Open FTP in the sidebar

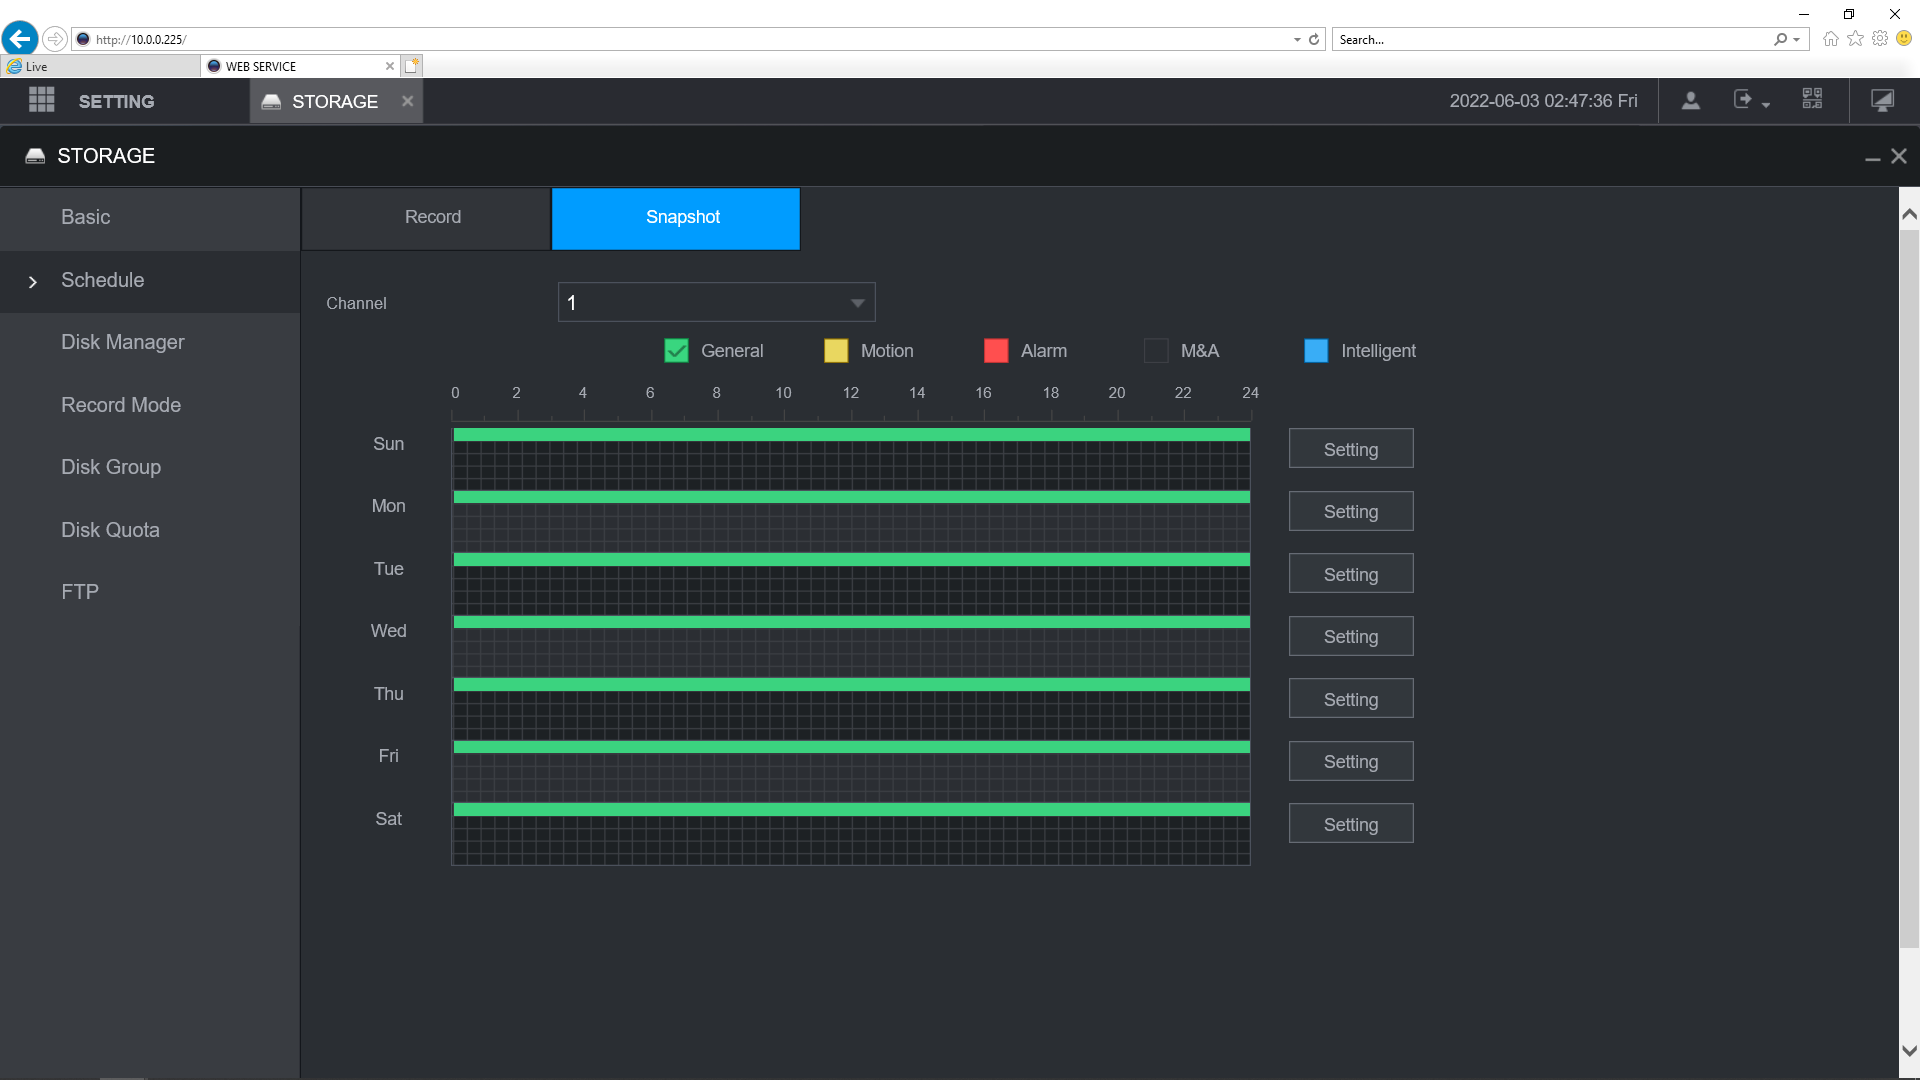click(150, 593)
